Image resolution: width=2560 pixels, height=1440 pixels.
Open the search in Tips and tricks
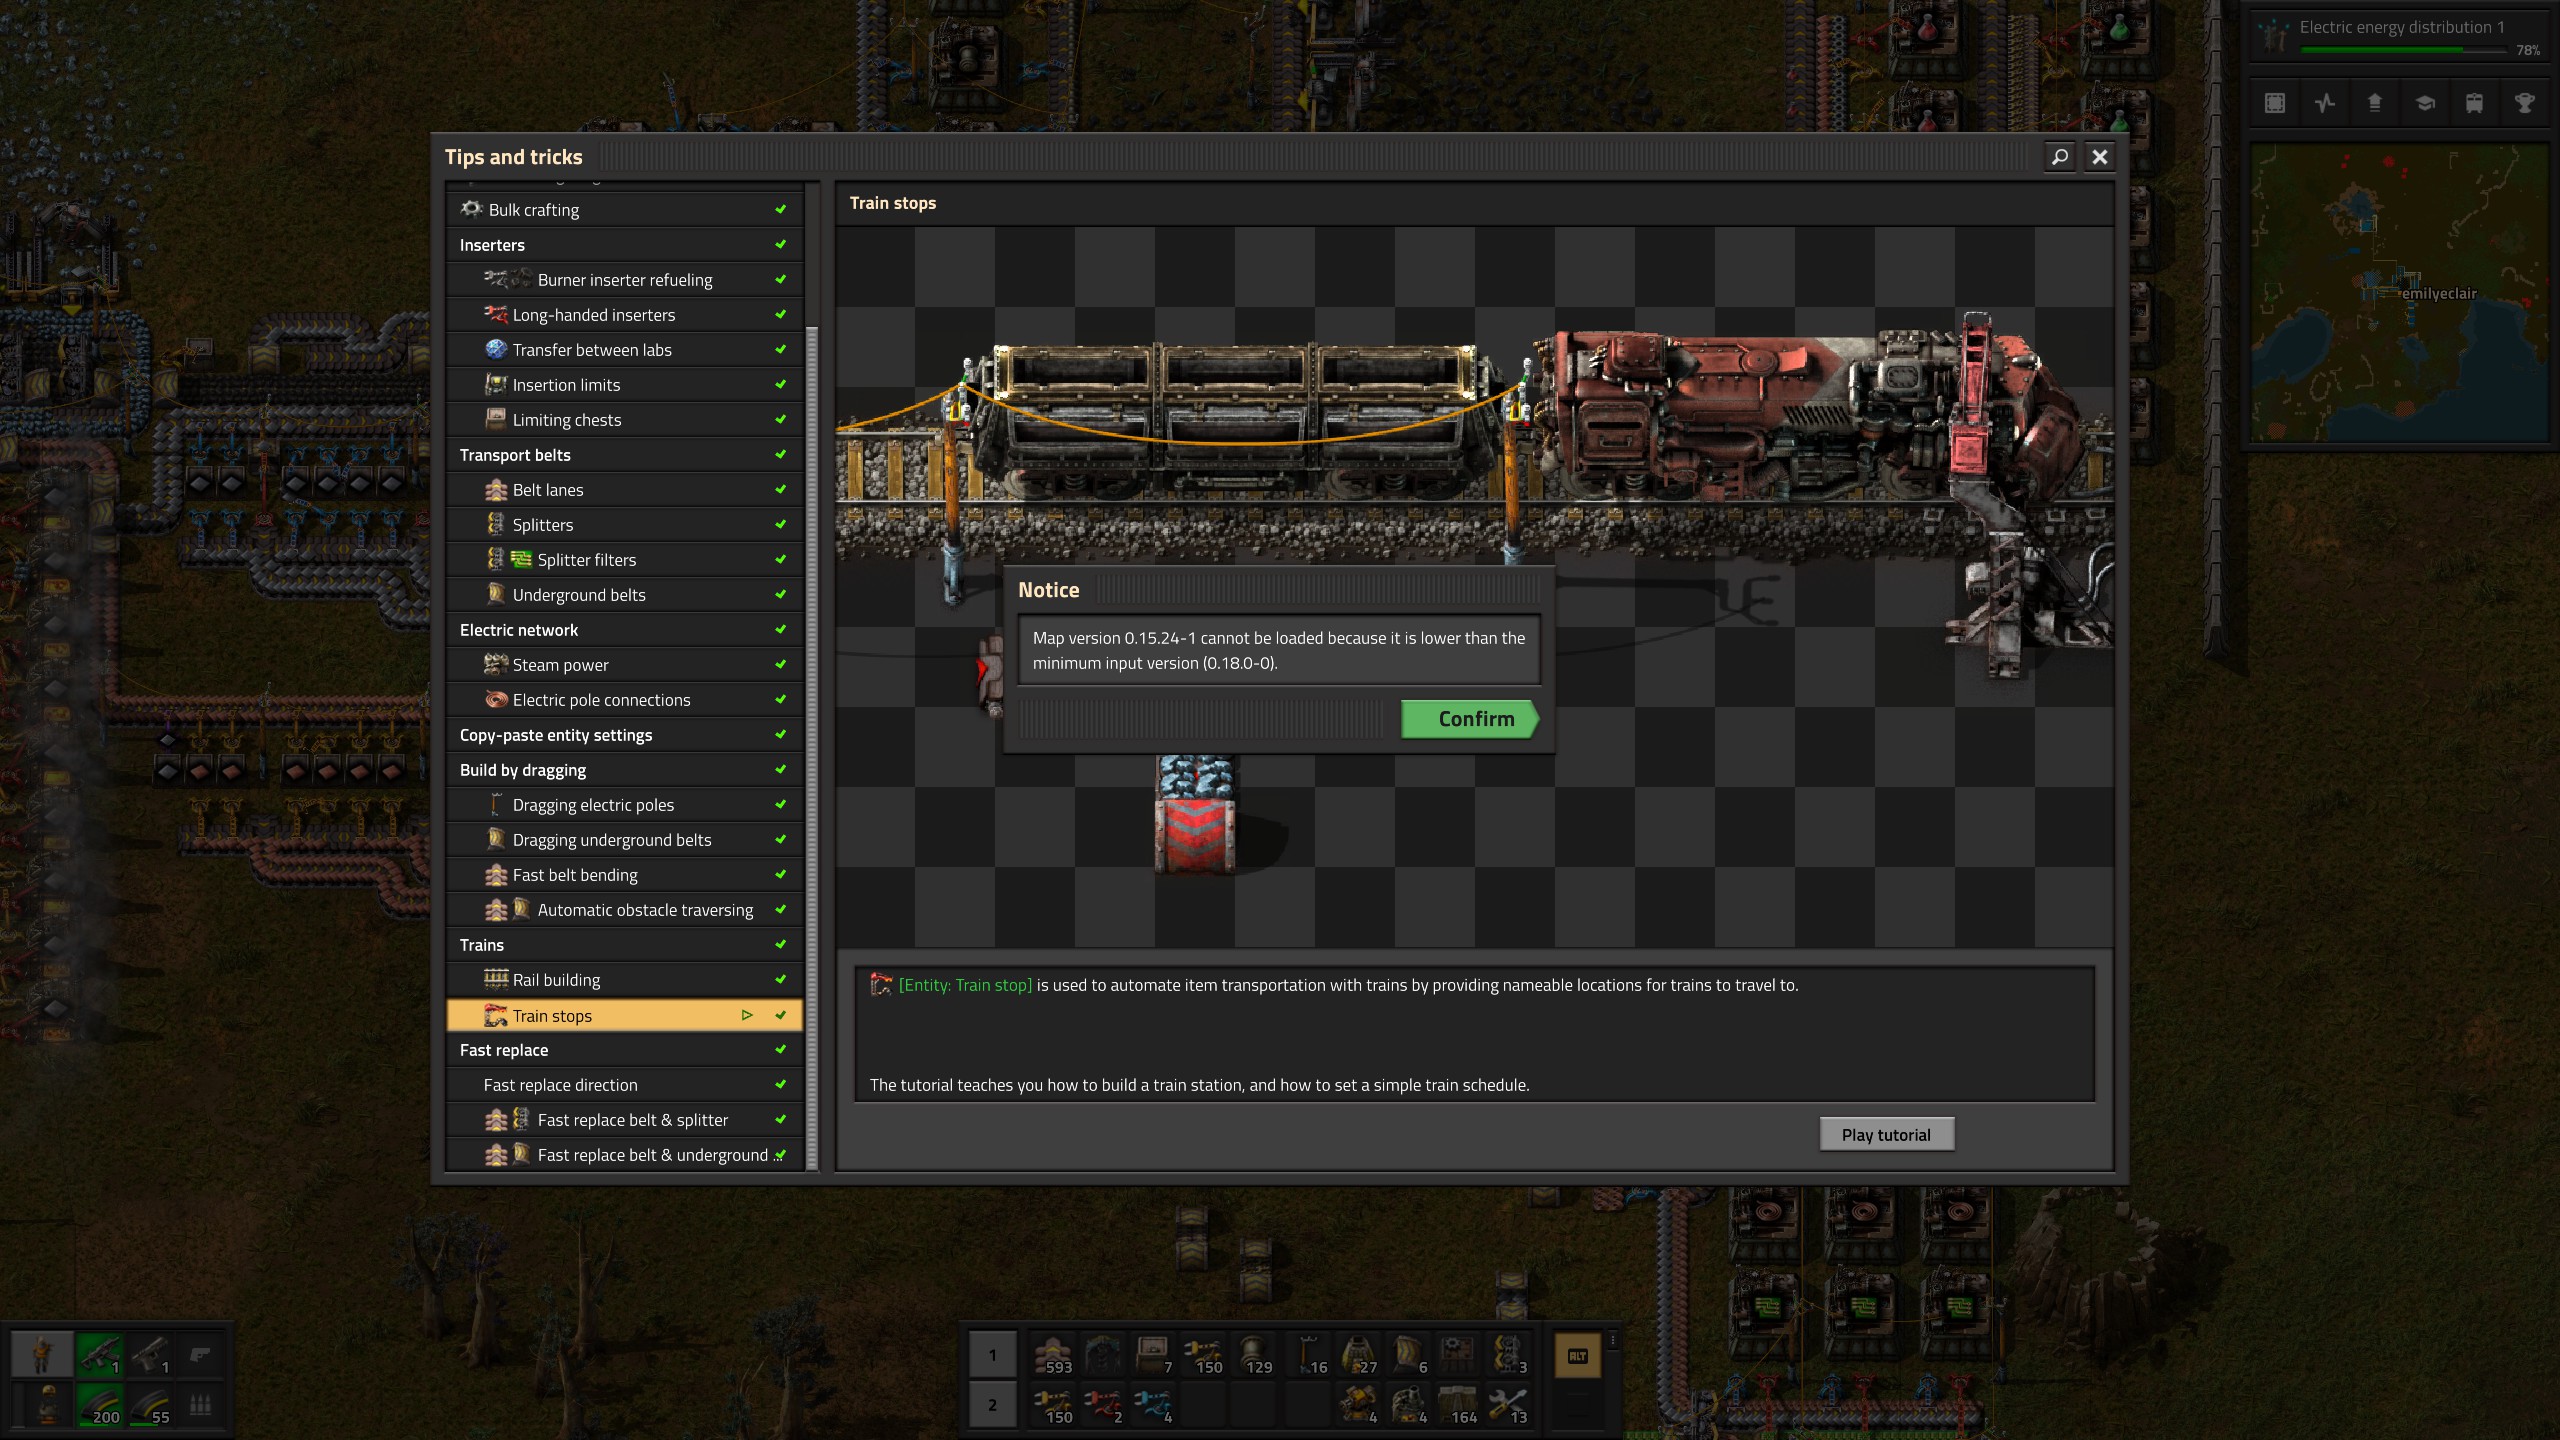[x=2060, y=157]
